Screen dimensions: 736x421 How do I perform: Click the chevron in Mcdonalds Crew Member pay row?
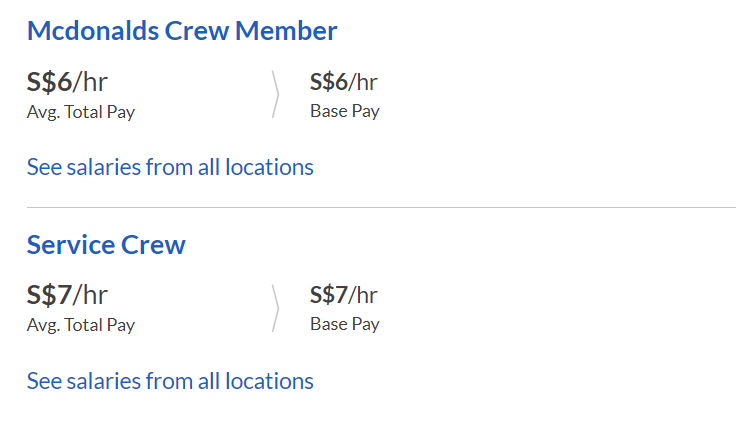pyautogui.click(x=275, y=94)
